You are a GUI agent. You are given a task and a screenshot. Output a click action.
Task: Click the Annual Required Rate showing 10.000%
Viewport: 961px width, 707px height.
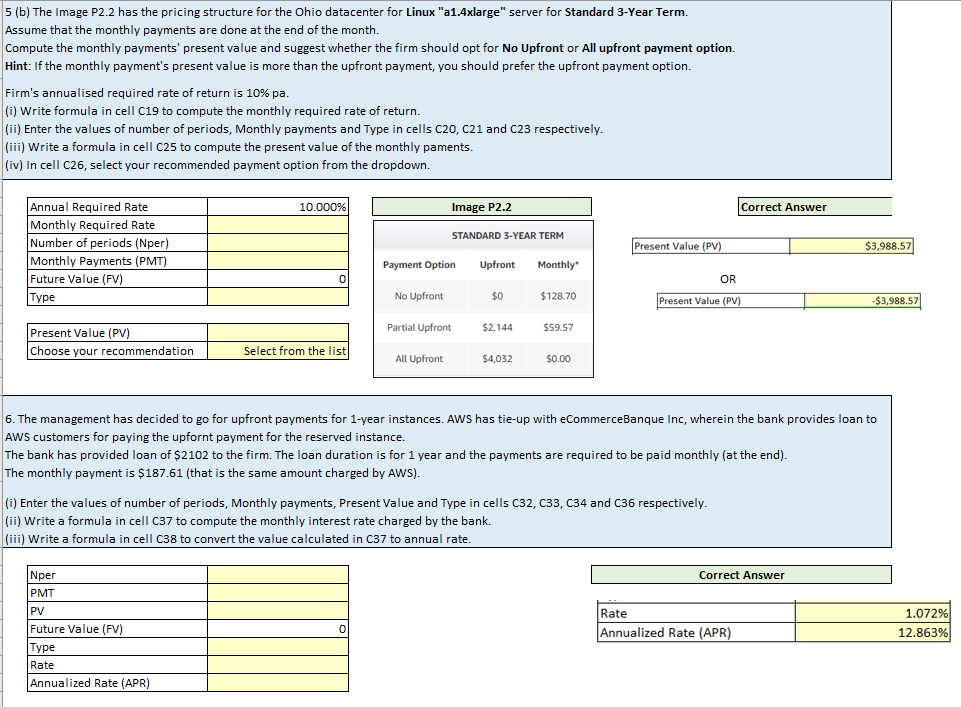tap(277, 206)
